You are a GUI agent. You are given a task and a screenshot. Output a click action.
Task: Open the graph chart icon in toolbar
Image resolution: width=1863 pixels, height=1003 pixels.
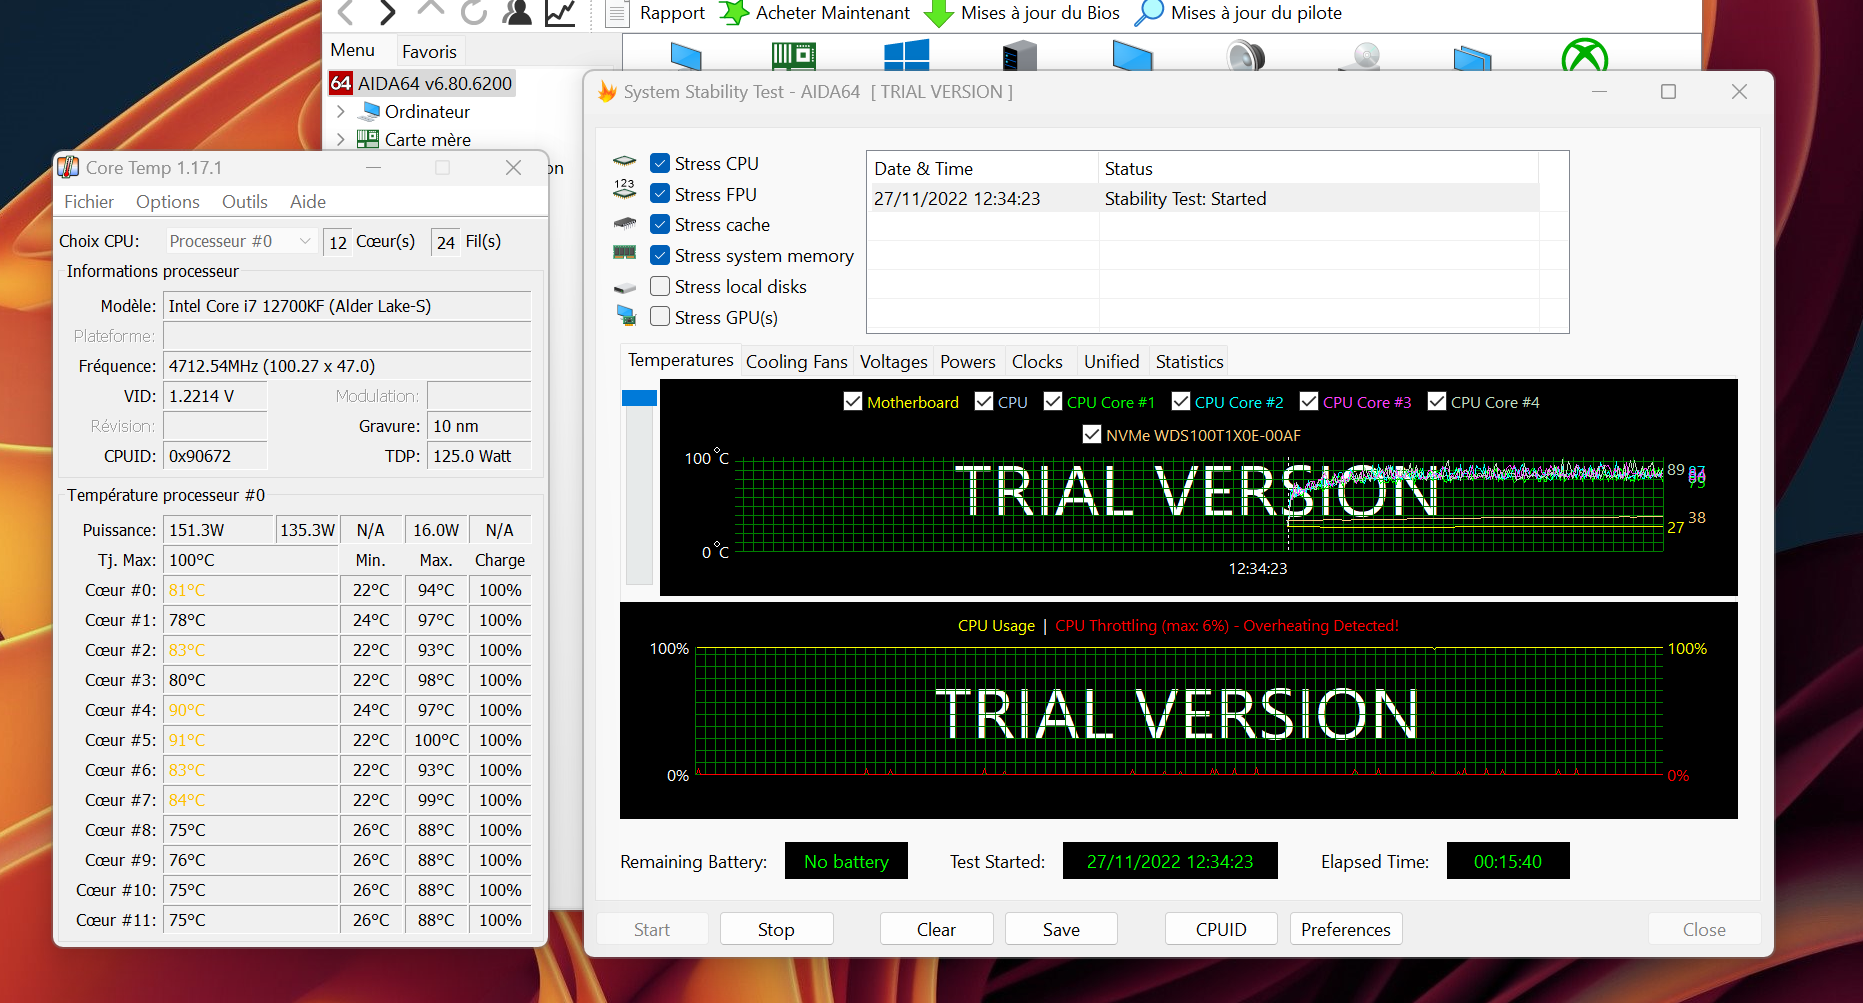560,13
